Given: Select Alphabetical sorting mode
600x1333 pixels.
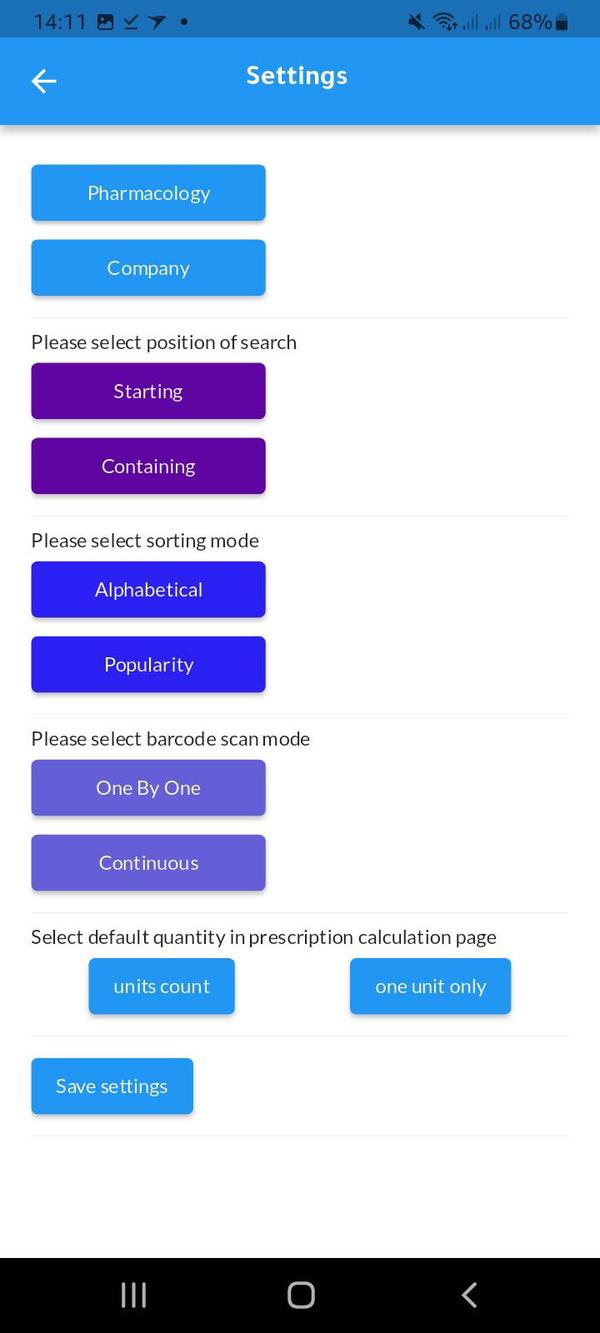Looking at the screenshot, I should coord(148,589).
